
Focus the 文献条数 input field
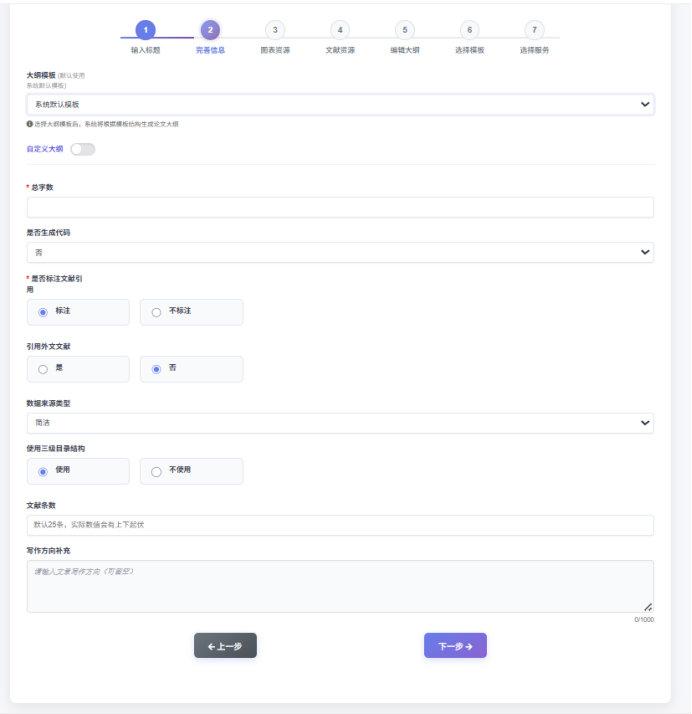coord(340,525)
